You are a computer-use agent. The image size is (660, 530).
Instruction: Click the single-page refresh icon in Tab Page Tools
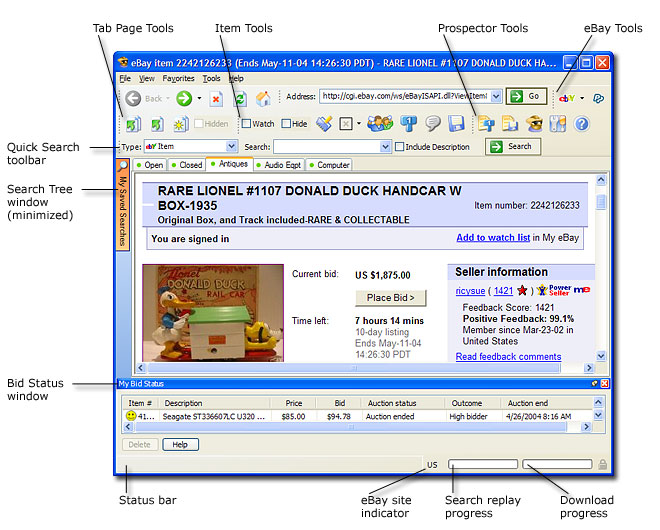click(157, 124)
